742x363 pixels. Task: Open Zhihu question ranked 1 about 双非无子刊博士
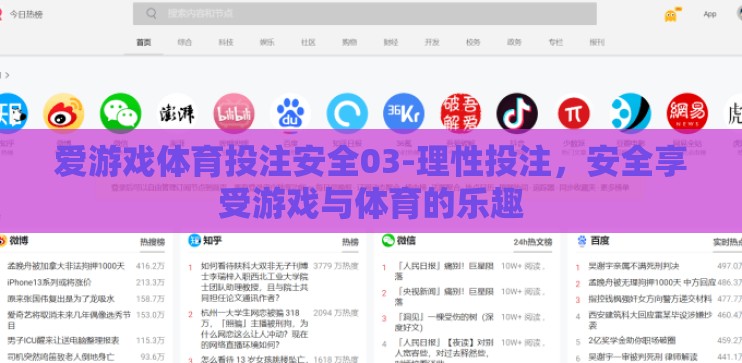[x=255, y=282]
